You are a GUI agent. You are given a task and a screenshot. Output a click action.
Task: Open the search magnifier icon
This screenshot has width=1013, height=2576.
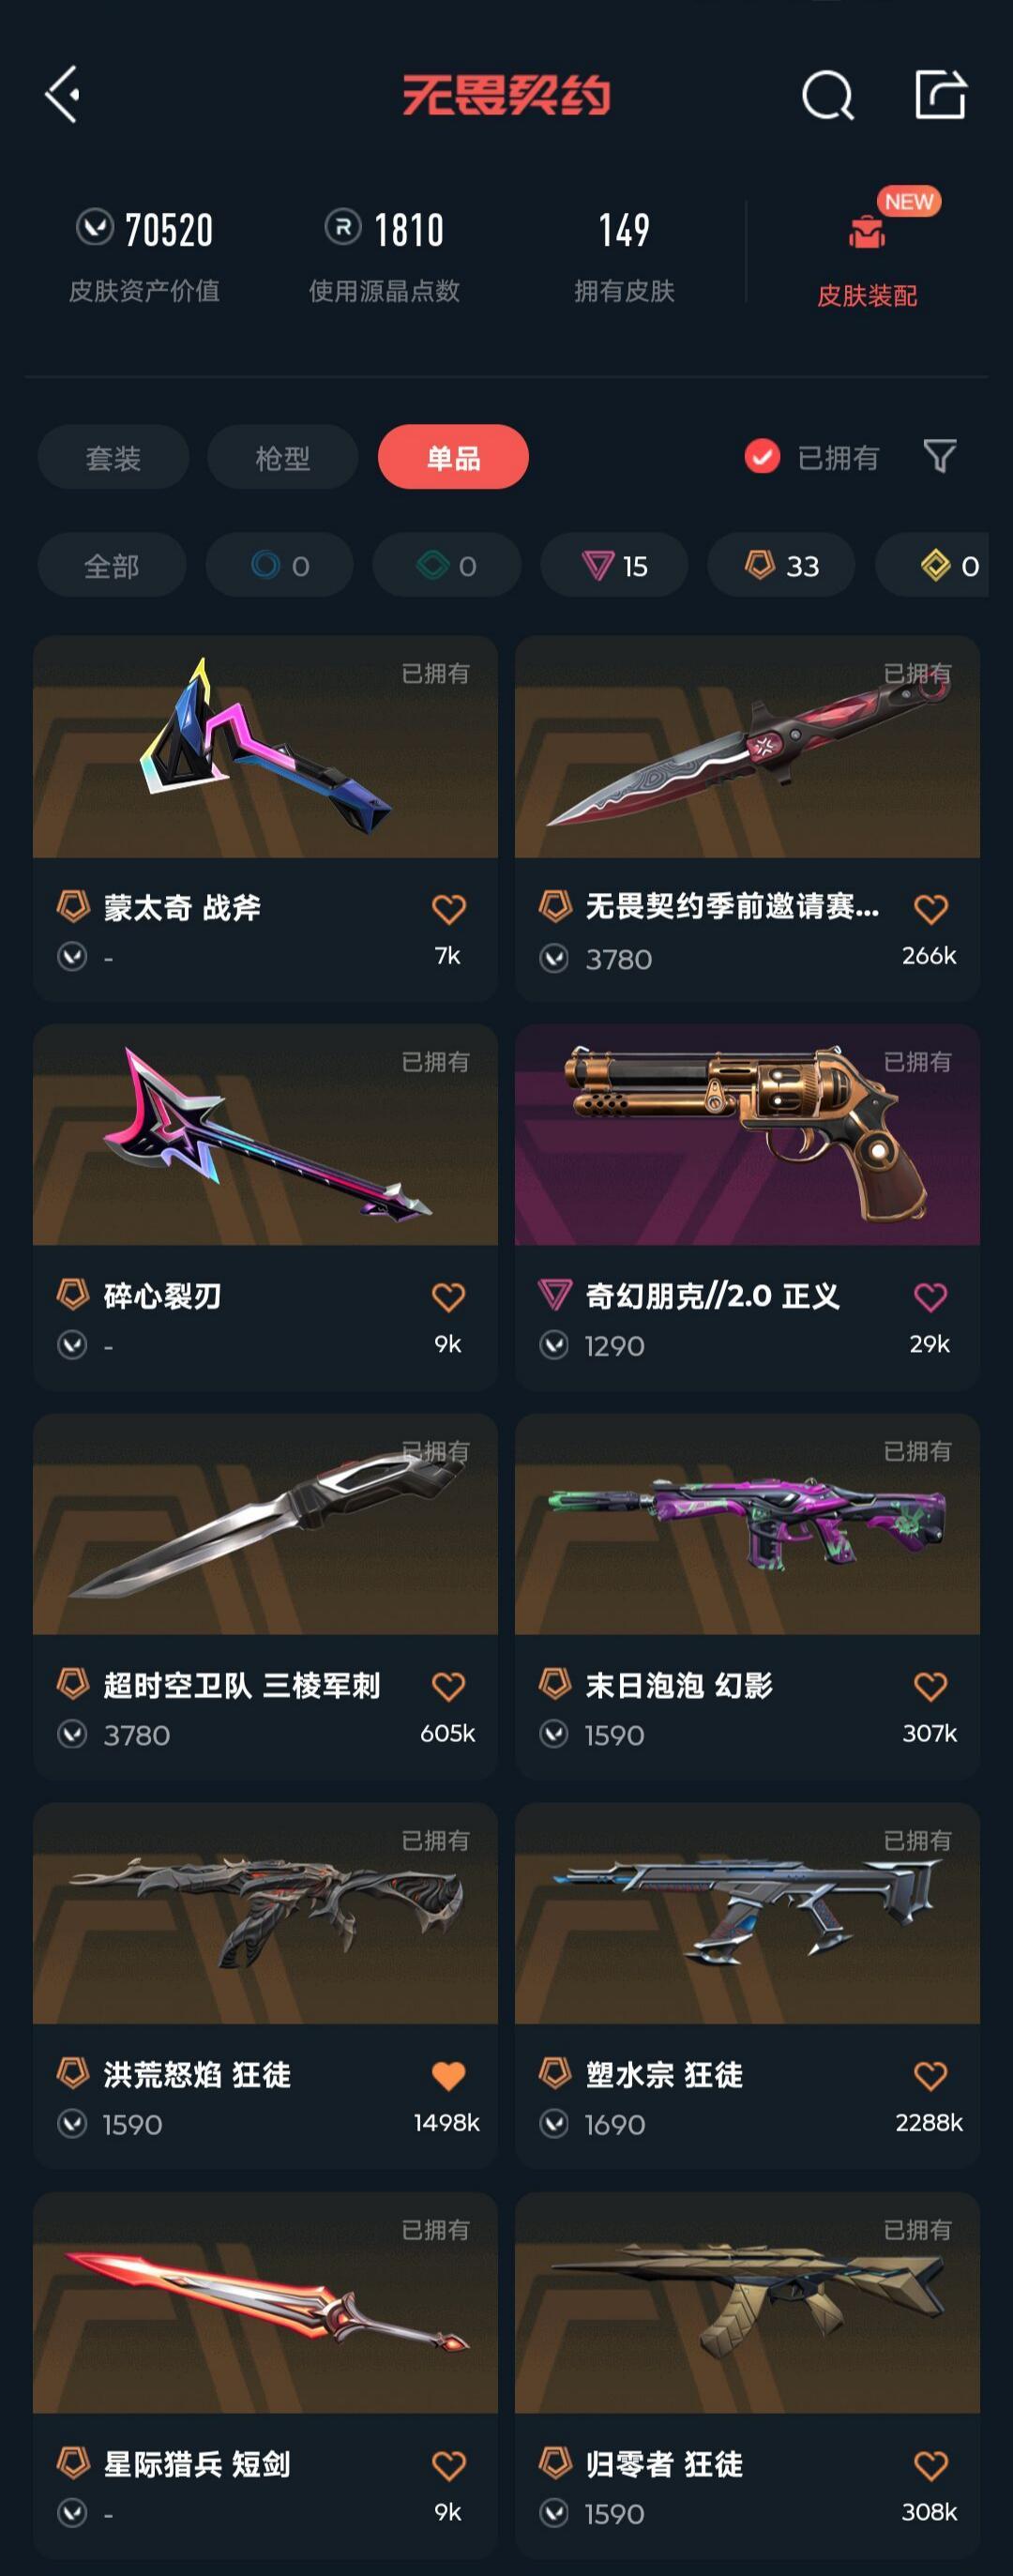point(828,96)
